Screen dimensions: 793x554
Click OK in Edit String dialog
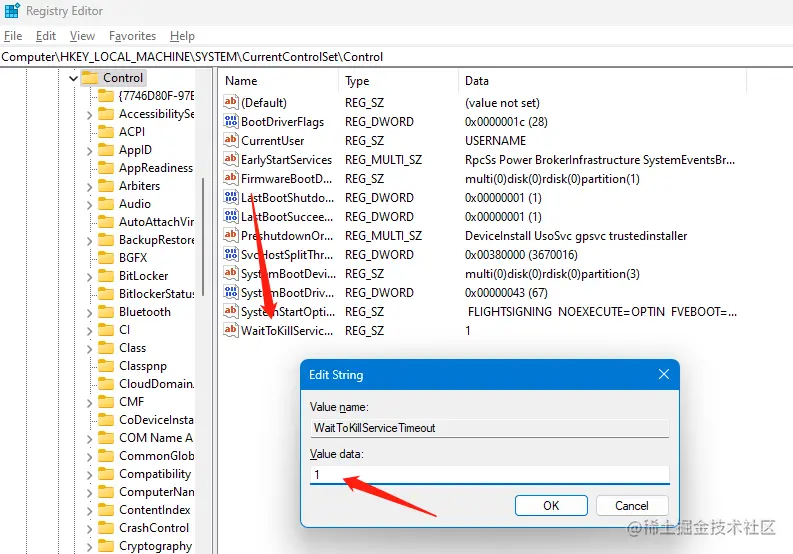coord(551,505)
